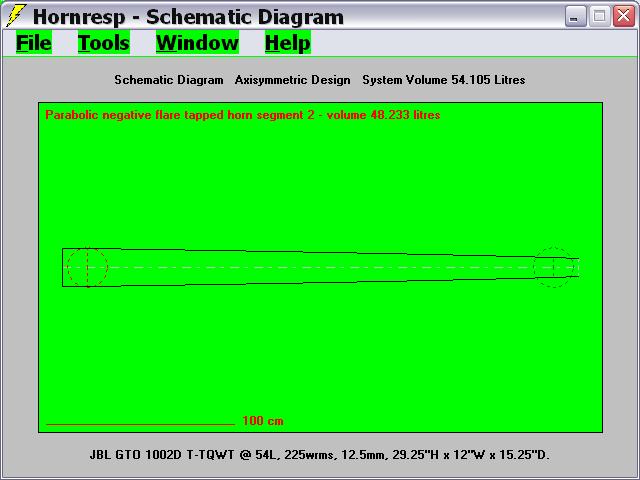Close the Schematic Diagram window
Image resolution: width=640 pixels, height=480 pixels.
(624, 17)
